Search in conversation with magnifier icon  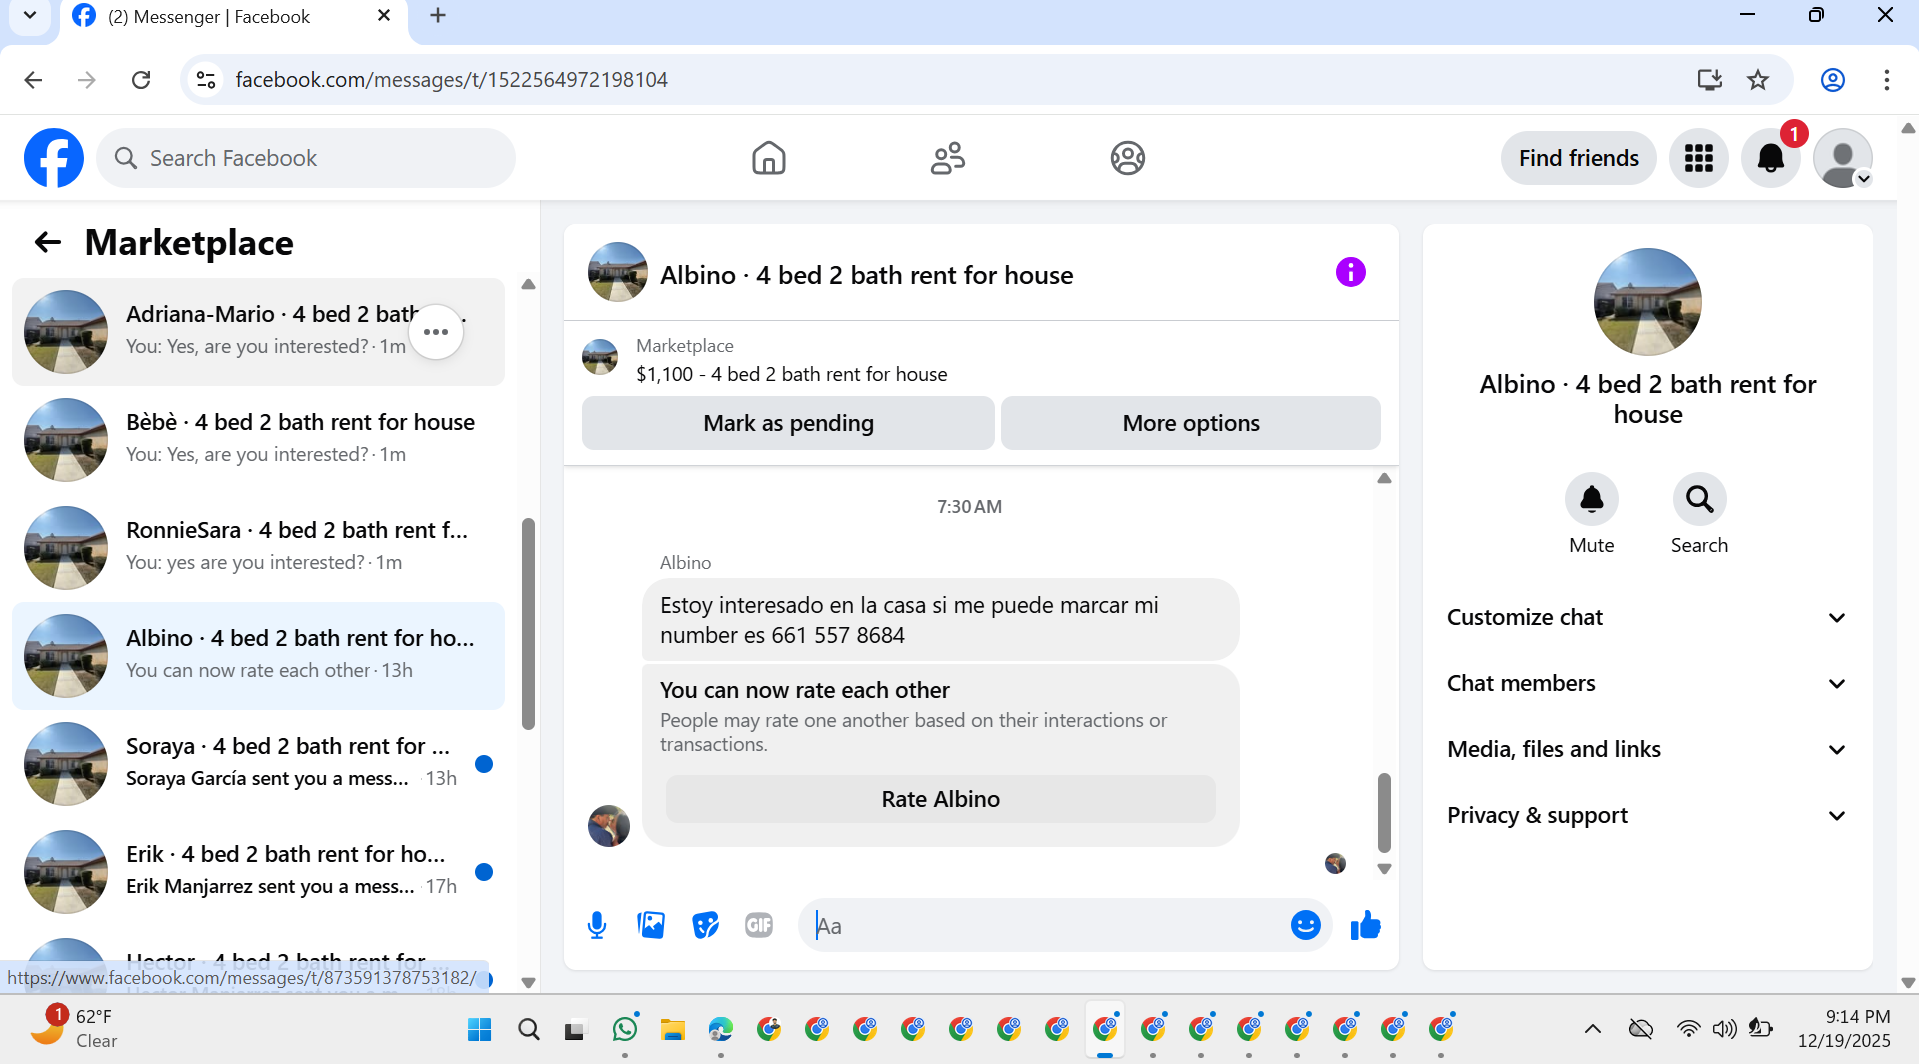click(x=1699, y=499)
